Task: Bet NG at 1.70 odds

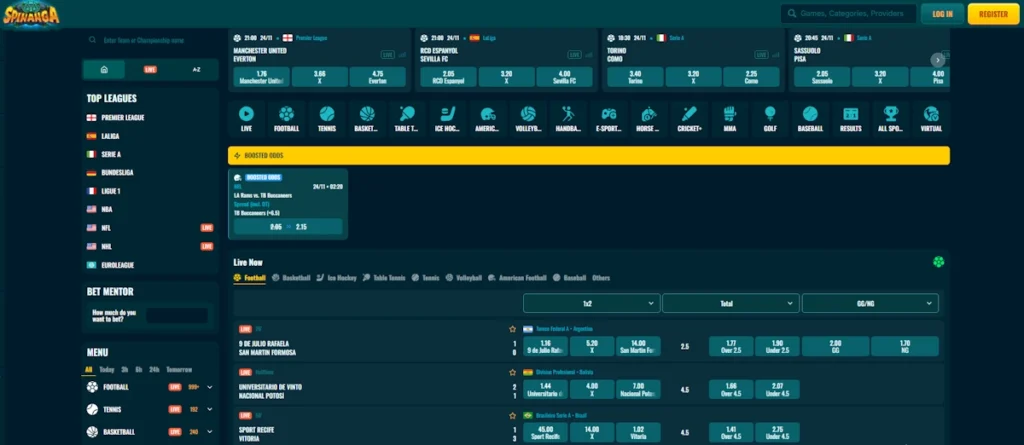Action: 904,346
